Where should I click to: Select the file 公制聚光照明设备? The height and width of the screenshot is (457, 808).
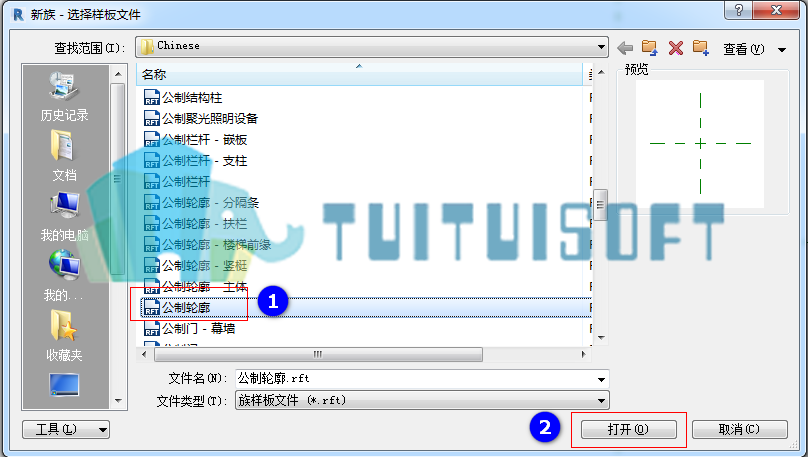210,119
